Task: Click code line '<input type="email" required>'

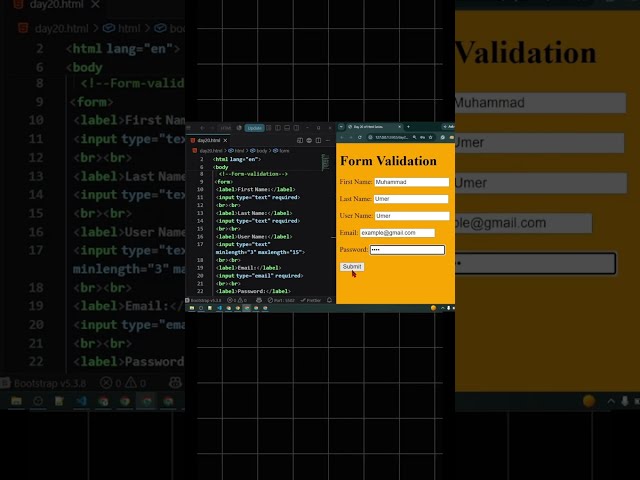Action: pyautogui.click(x=259, y=276)
